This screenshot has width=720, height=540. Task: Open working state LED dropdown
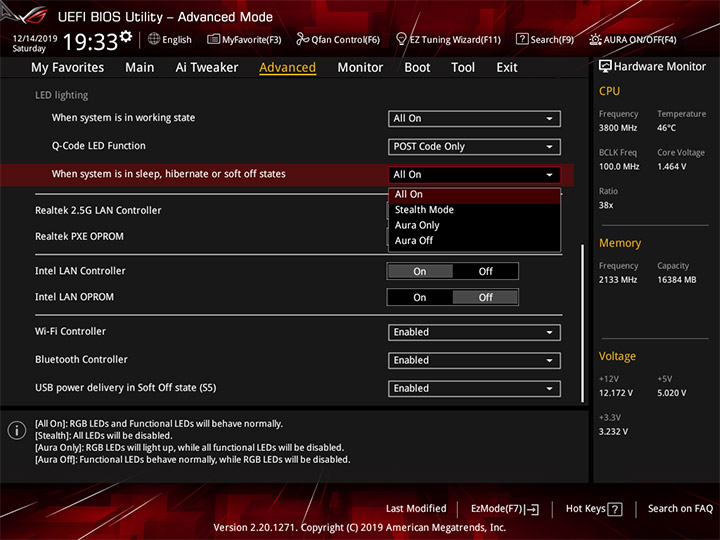coord(474,118)
